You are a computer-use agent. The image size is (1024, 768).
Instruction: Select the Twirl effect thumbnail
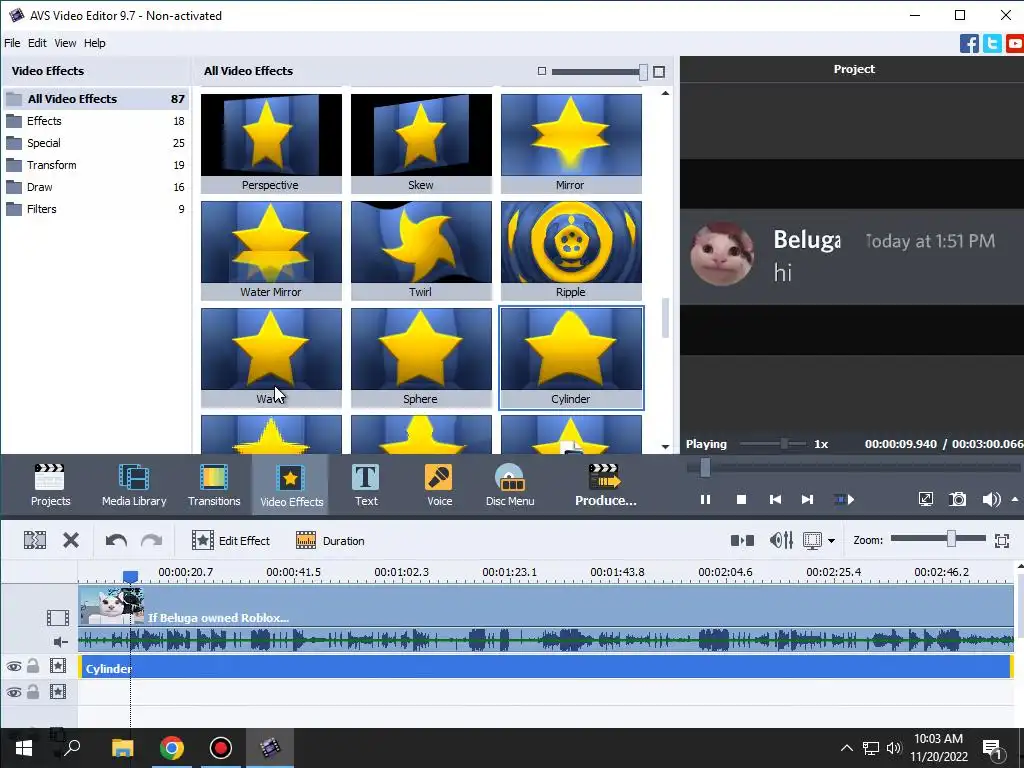click(421, 250)
